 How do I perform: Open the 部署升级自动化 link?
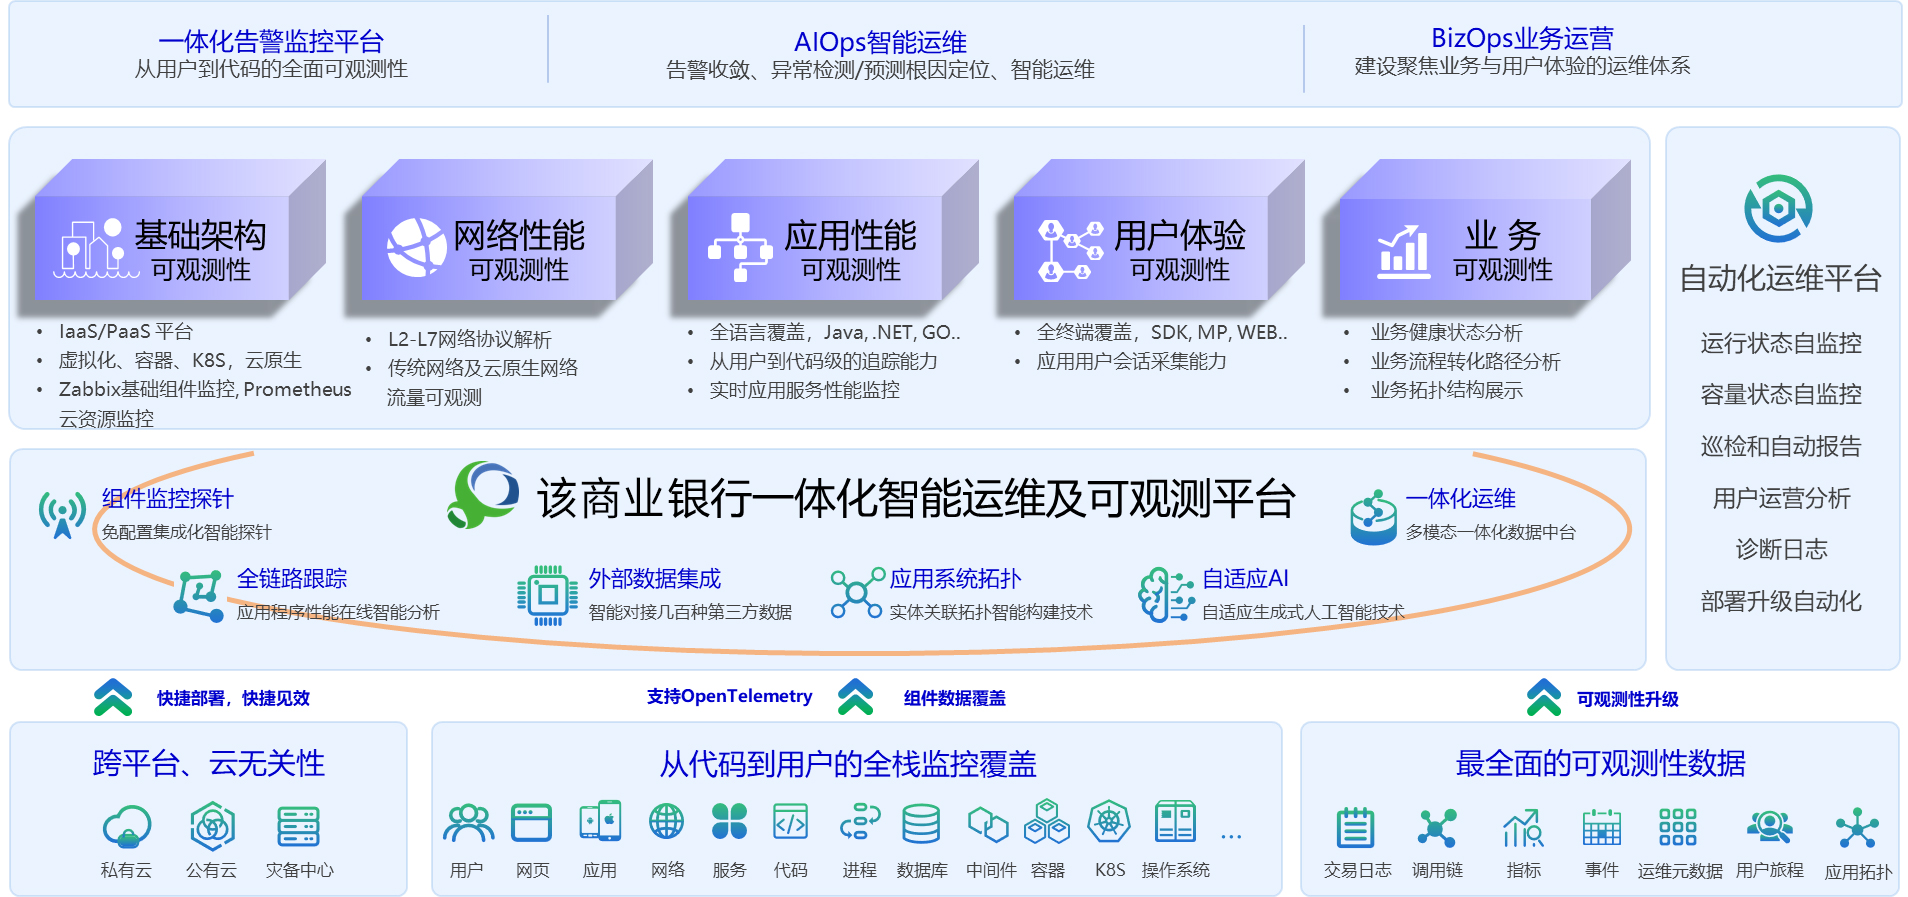1780,601
